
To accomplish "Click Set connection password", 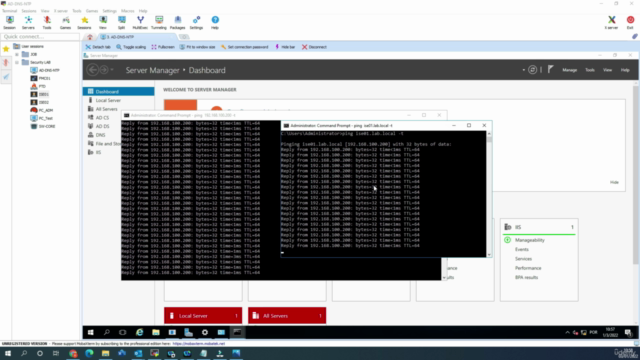I will tap(244, 47).
